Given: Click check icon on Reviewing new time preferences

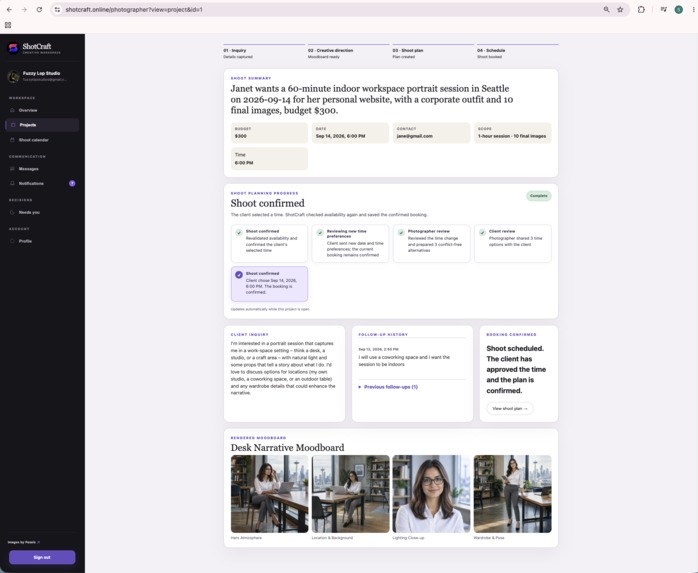Looking at the screenshot, I should click(320, 232).
